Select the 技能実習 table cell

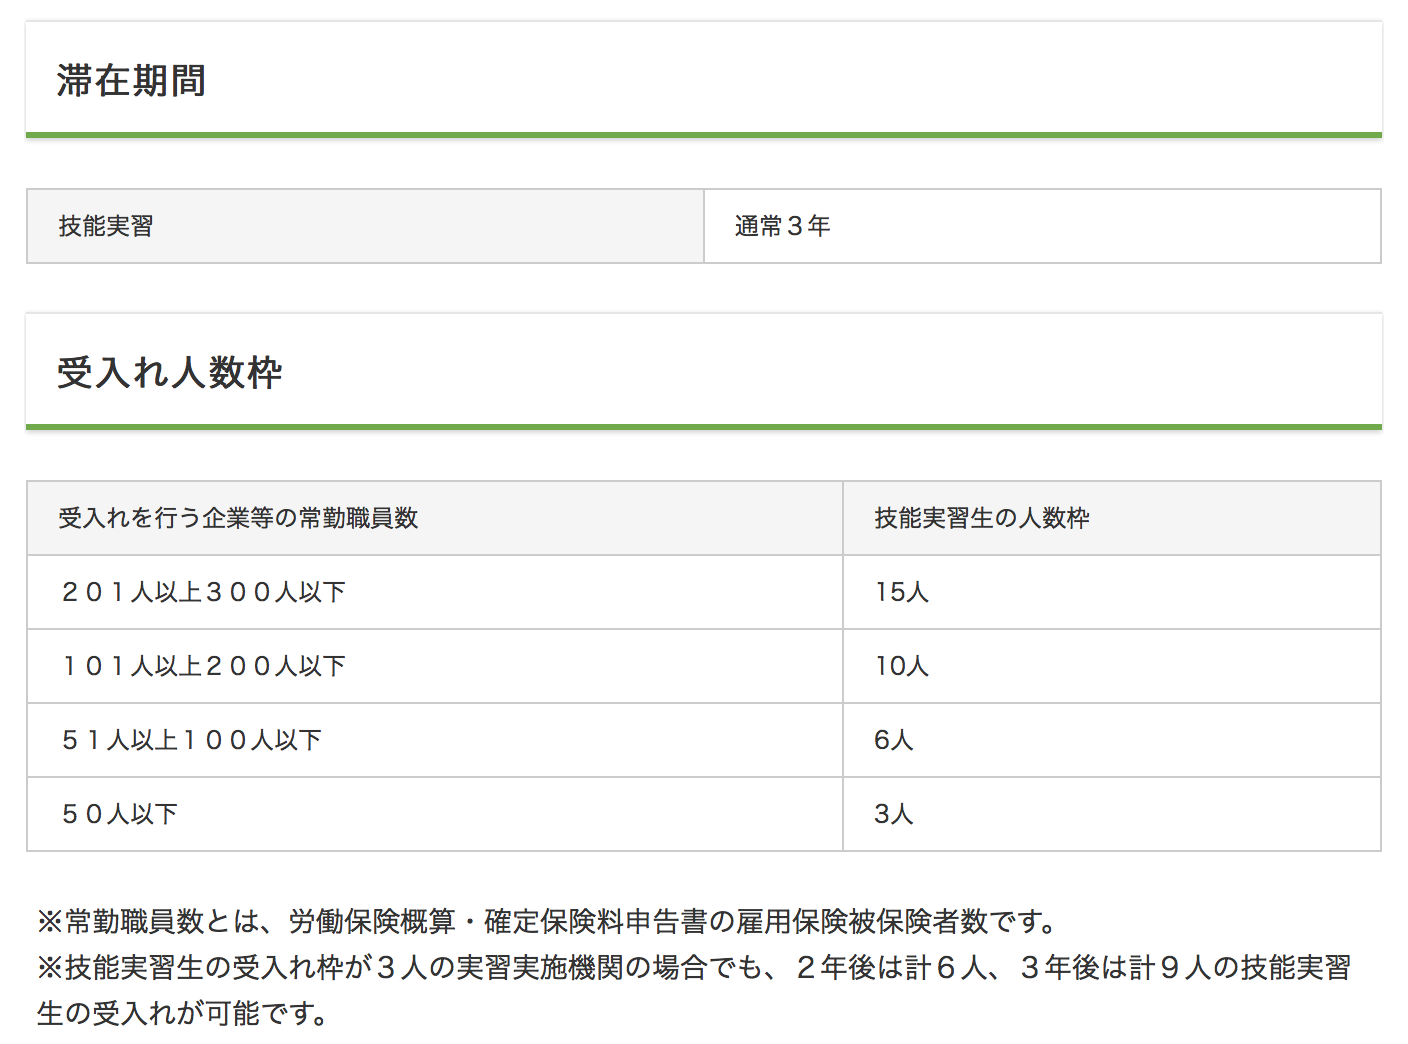coord(106,227)
